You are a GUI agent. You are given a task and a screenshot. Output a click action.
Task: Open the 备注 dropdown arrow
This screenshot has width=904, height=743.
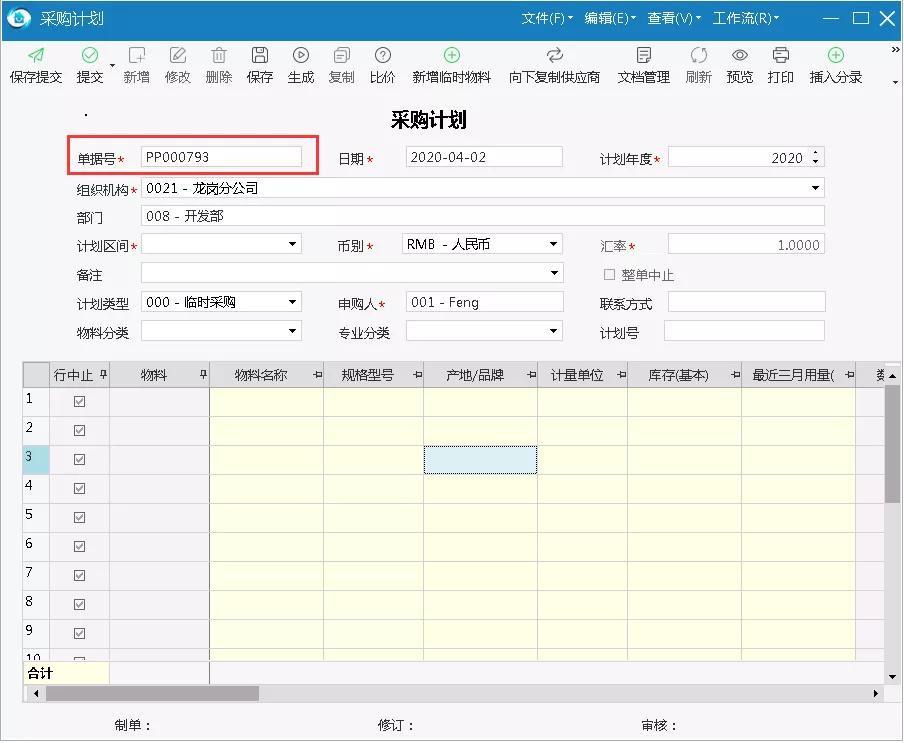[554, 273]
